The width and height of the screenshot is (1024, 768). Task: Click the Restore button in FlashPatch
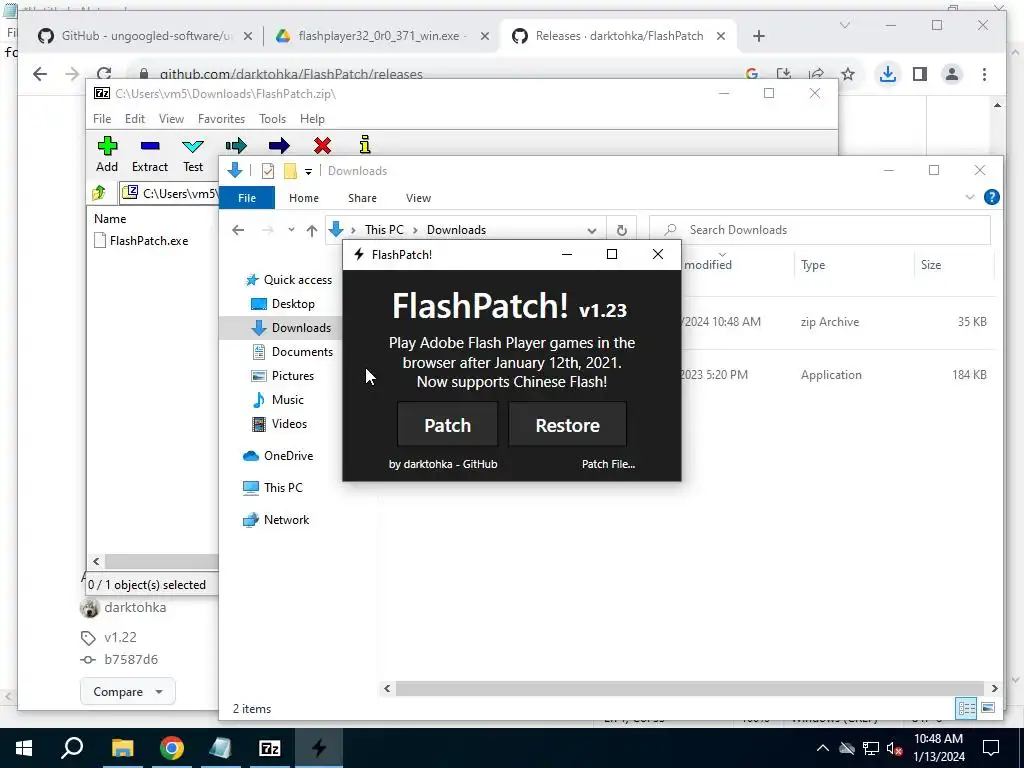[x=568, y=424]
